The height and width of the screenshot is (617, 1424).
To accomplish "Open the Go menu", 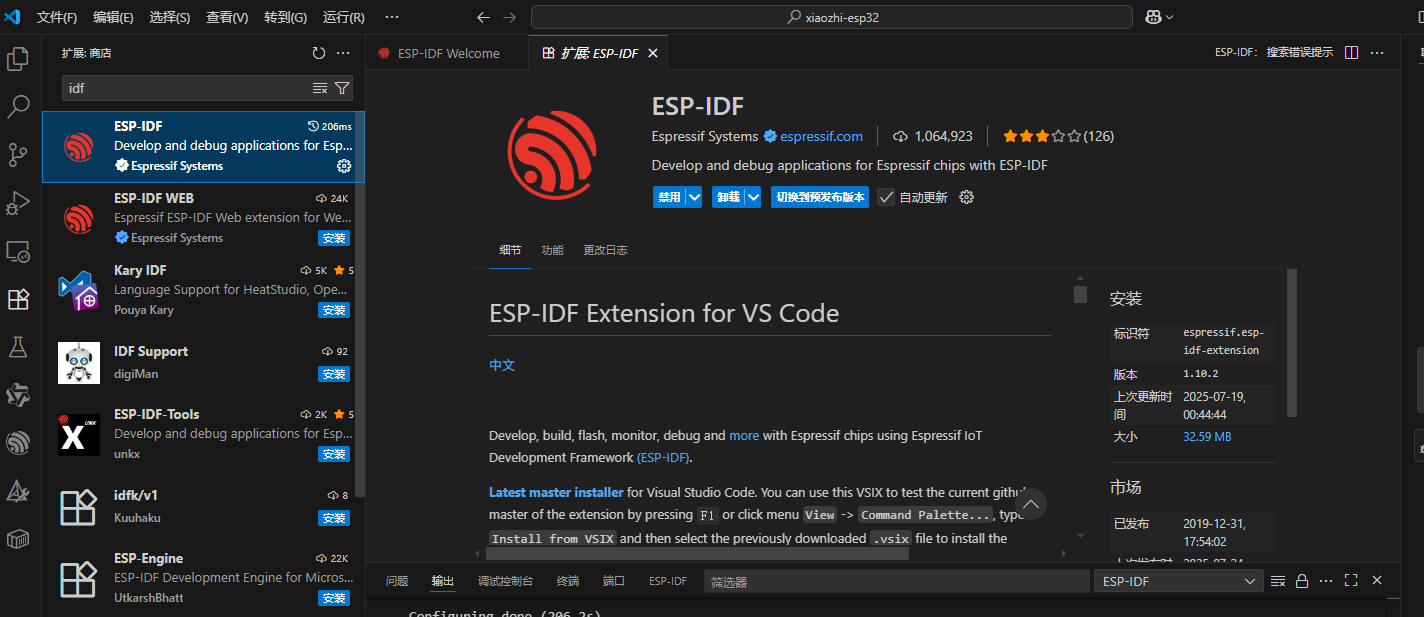I will click(286, 17).
